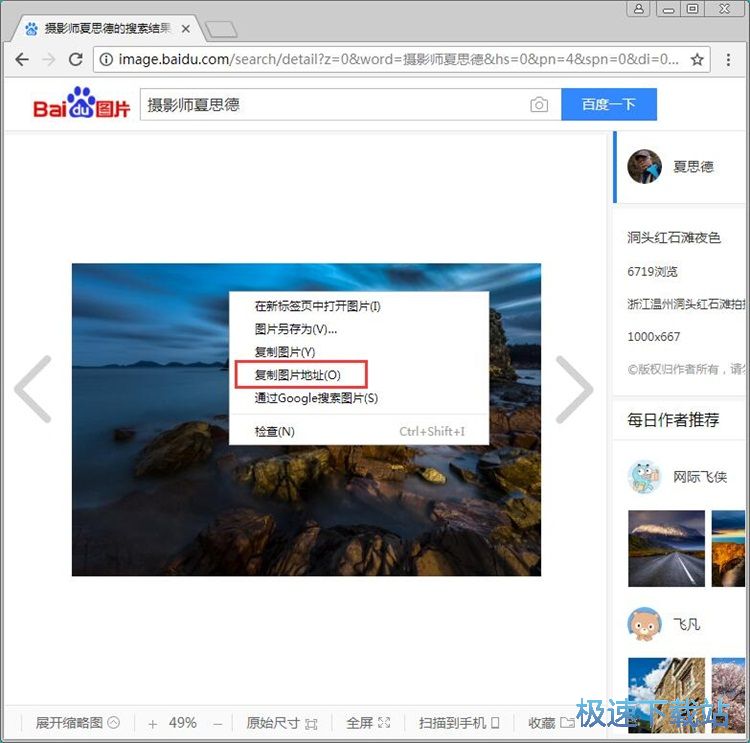Click 扫描到手机 scan to phone
Image resolution: width=750 pixels, height=743 pixels.
coord(459,722)
